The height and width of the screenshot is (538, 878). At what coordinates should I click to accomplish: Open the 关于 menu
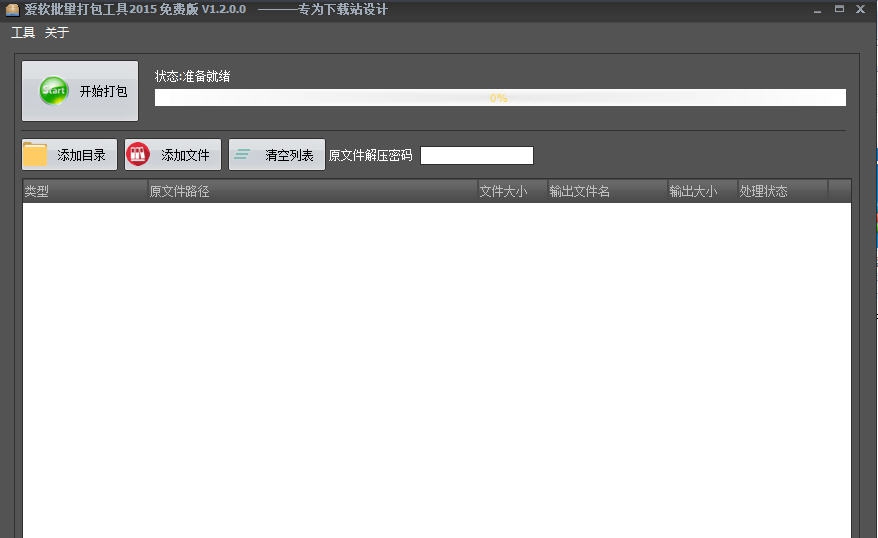[57, 32]
